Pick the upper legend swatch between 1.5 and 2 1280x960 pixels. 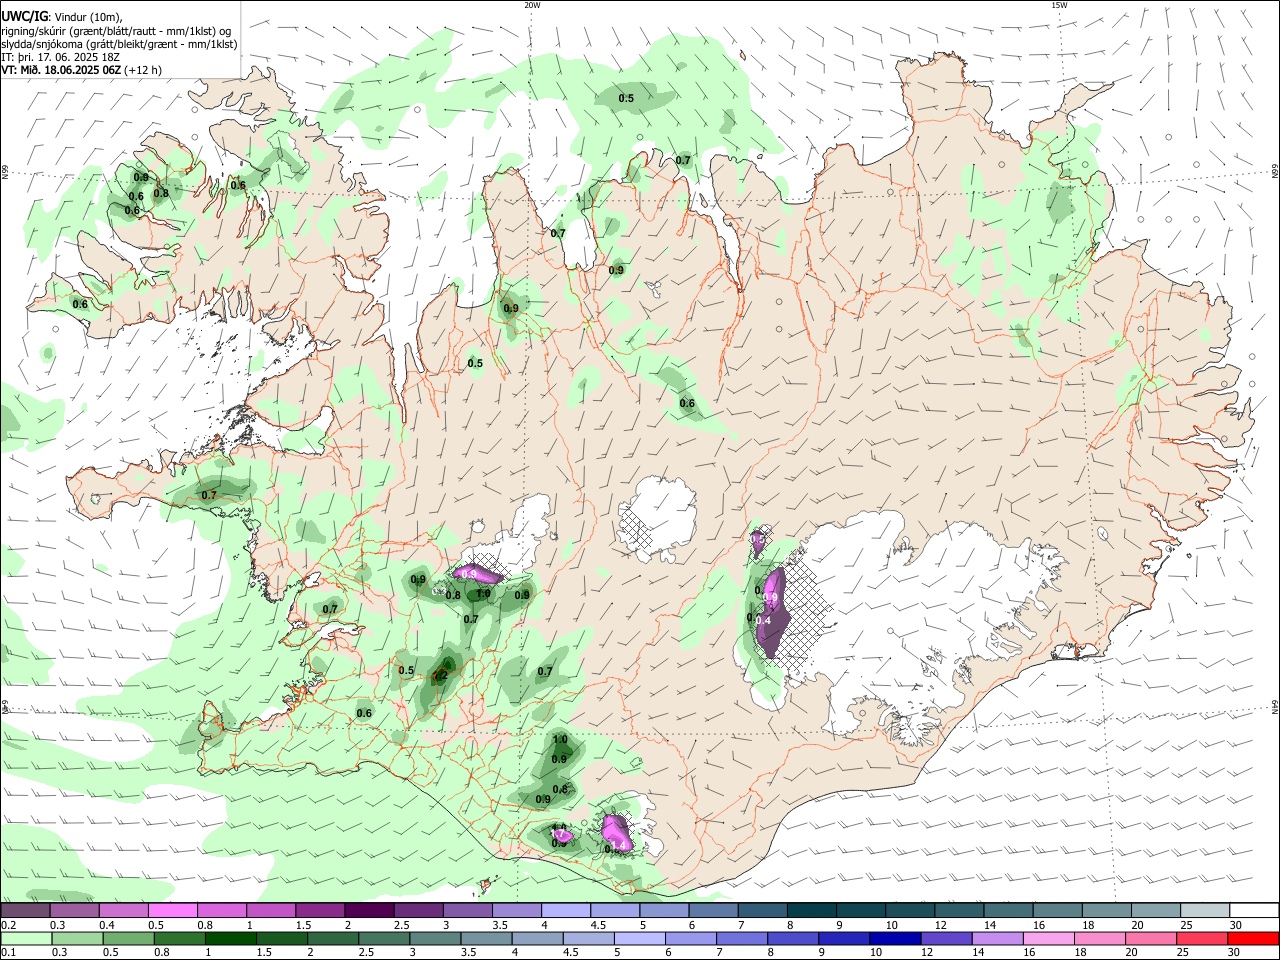(318, 910)
